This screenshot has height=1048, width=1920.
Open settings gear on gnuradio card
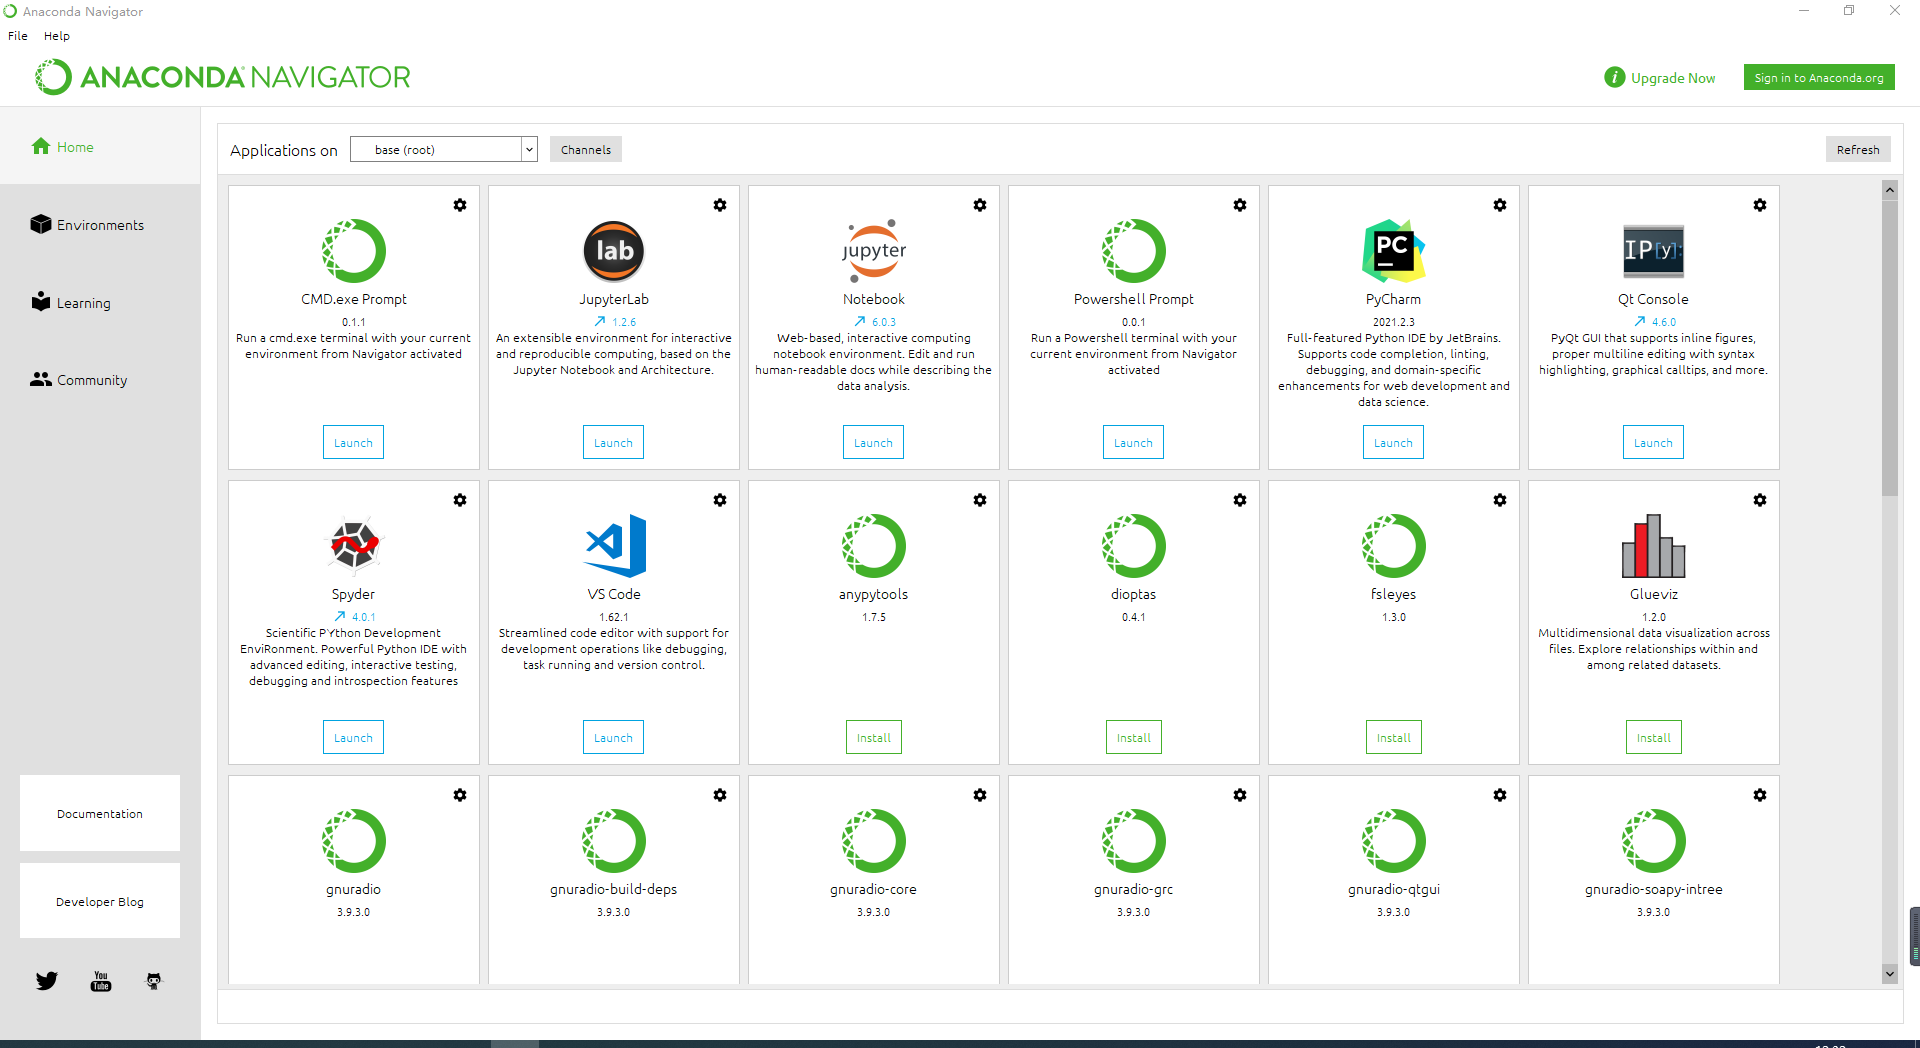coord(460,795)
